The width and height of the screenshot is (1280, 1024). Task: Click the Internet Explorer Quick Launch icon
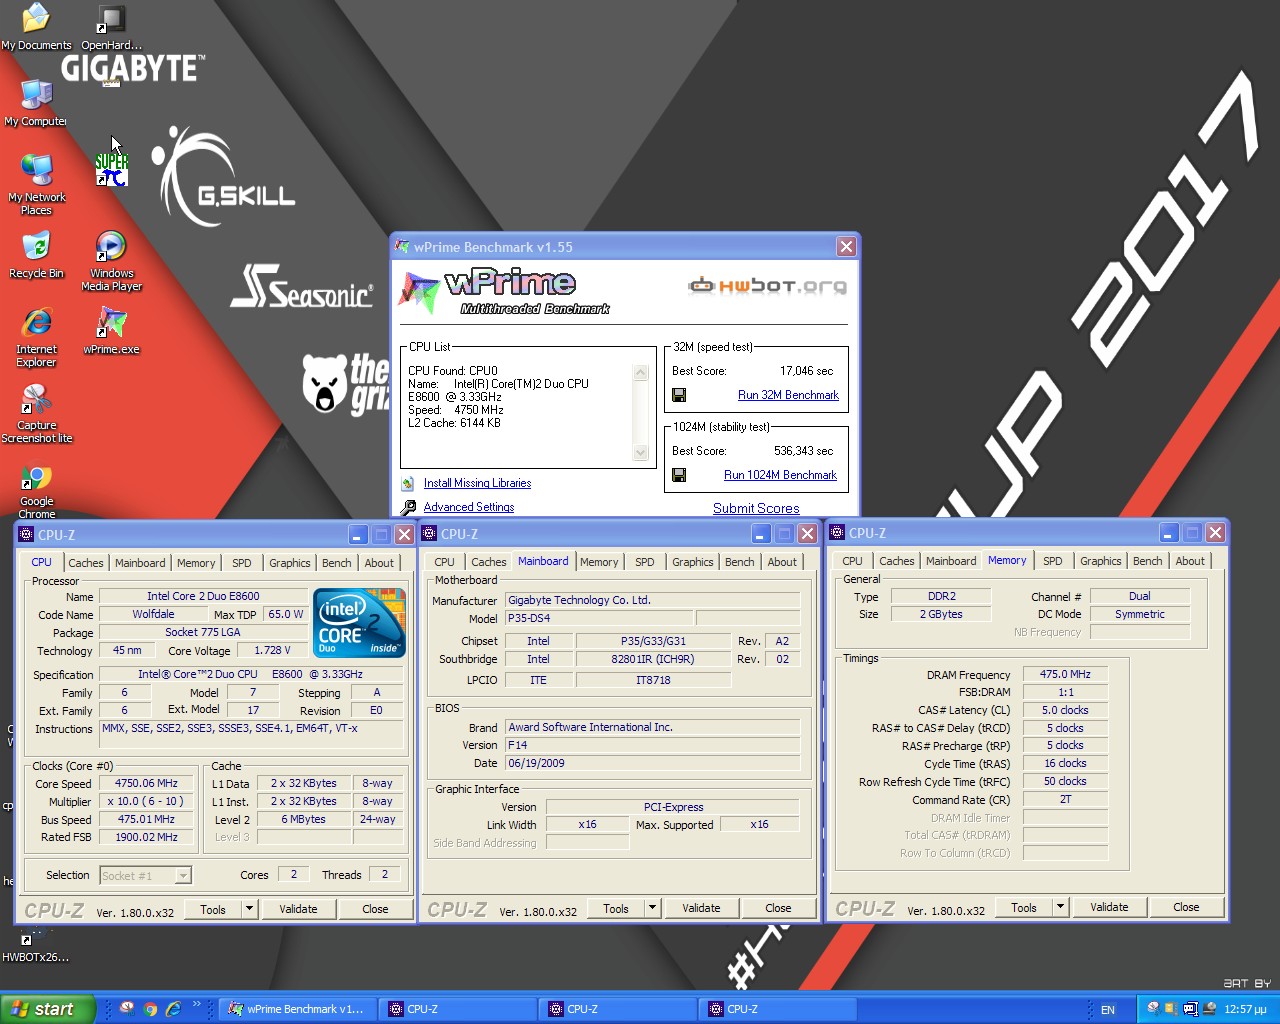[x=173, y=1009]
